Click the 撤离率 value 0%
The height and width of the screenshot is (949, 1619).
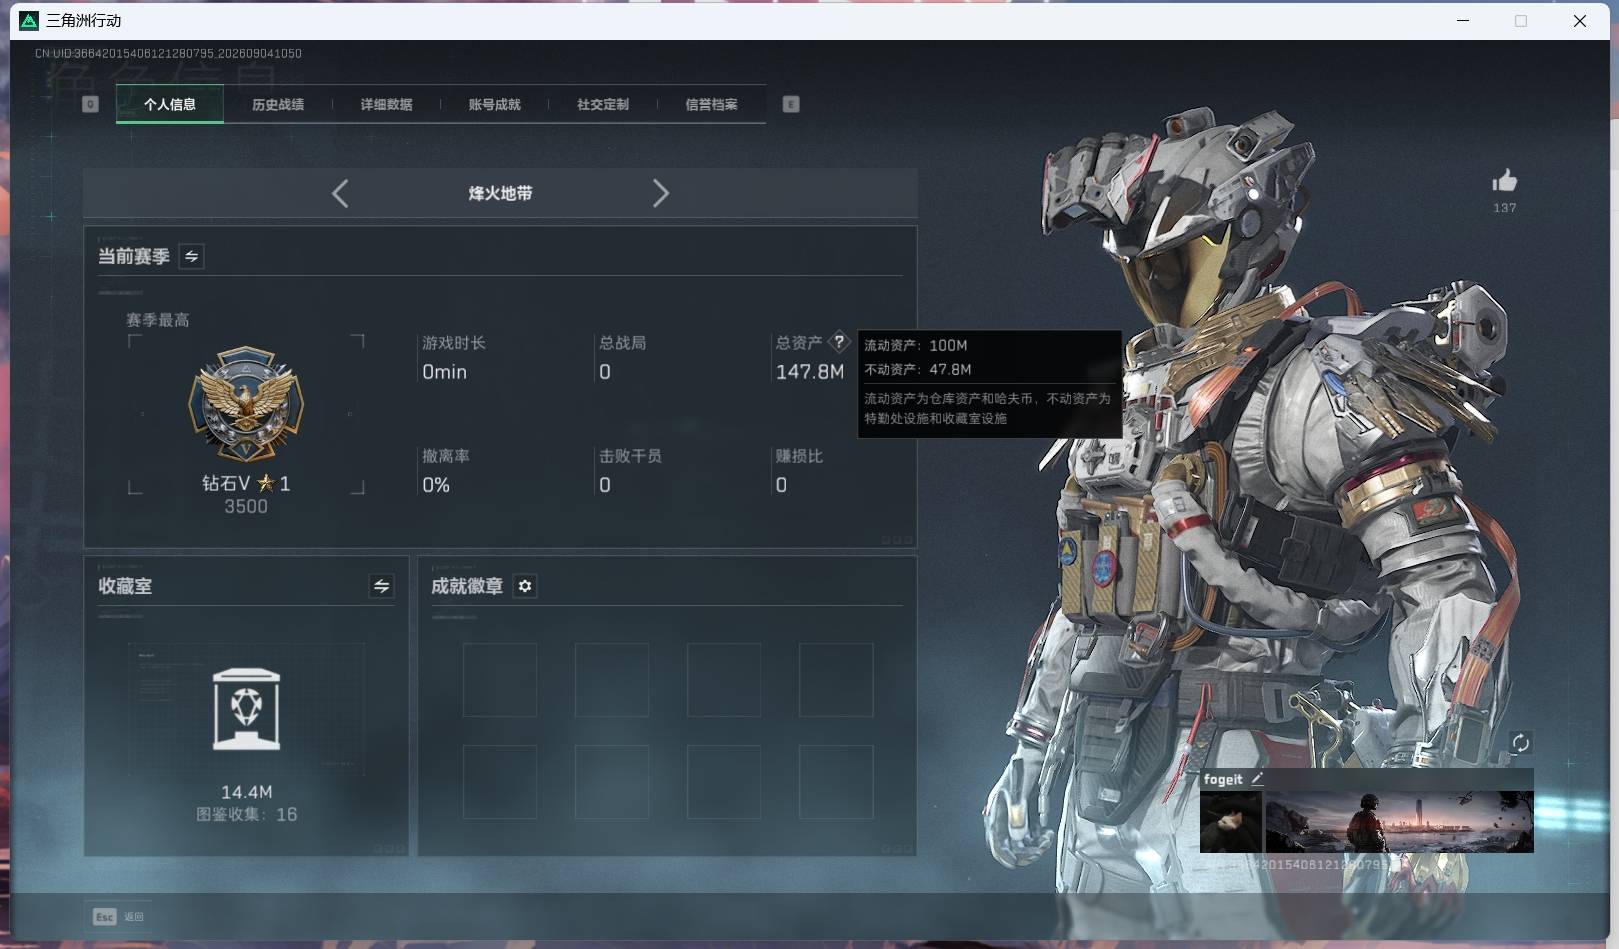pyautogui.click(x=436, y=485)
